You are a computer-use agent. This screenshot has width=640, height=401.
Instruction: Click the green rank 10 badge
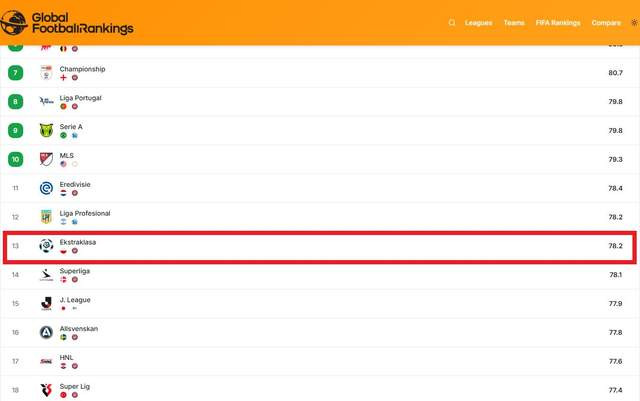pyautogui.click(x=16, y=159)
